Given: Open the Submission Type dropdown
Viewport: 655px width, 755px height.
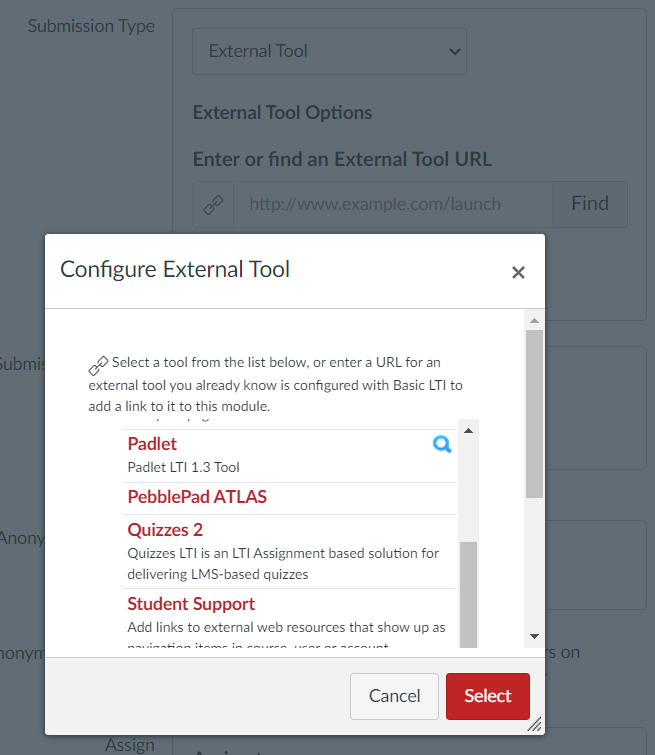Looking at the screenshot, I should 329,51.
